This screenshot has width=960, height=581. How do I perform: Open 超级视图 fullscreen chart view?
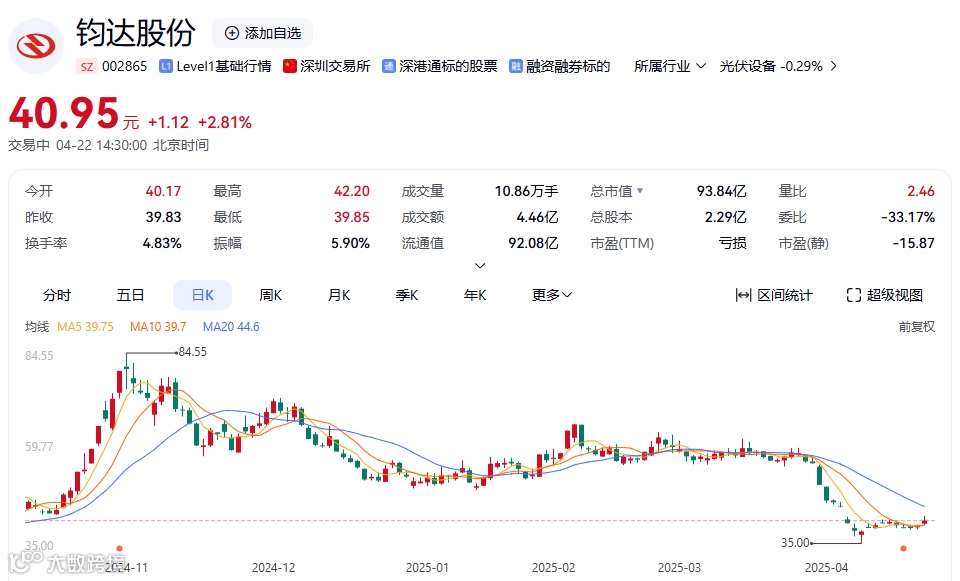885,295
